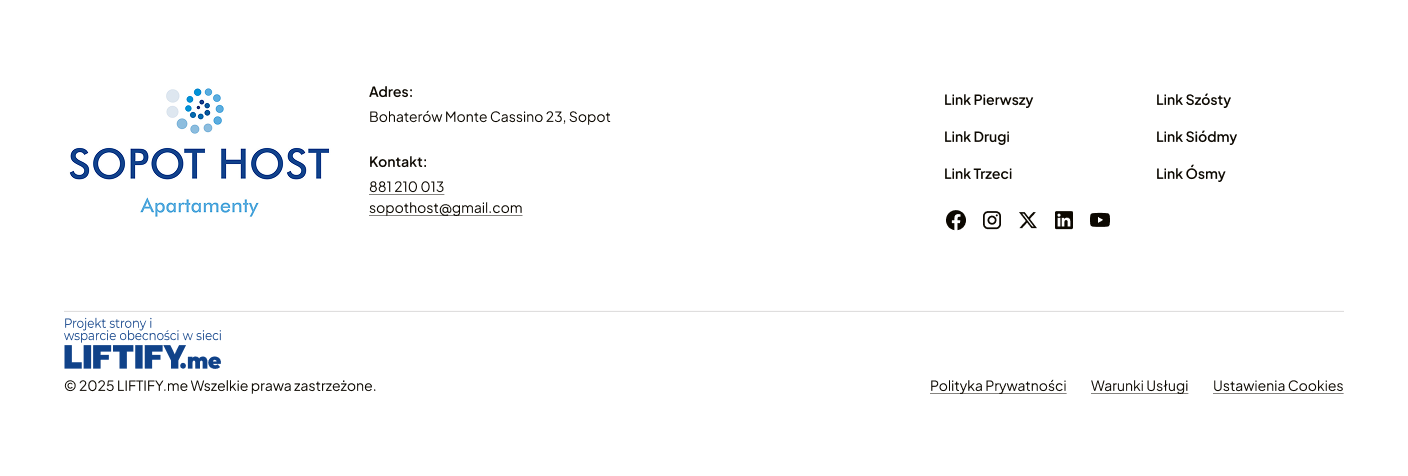Click the Sopot Host Apartamenty logo

[x=199, y=152]
